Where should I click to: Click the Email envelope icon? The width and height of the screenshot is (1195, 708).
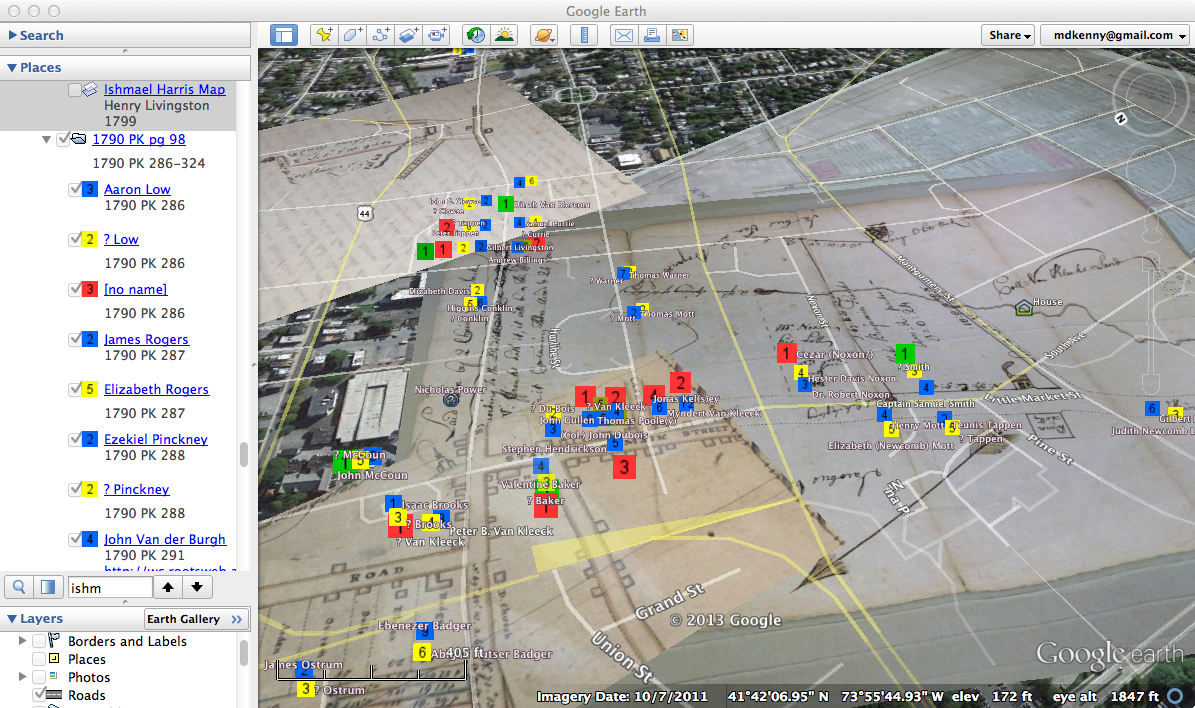(623, 35)
